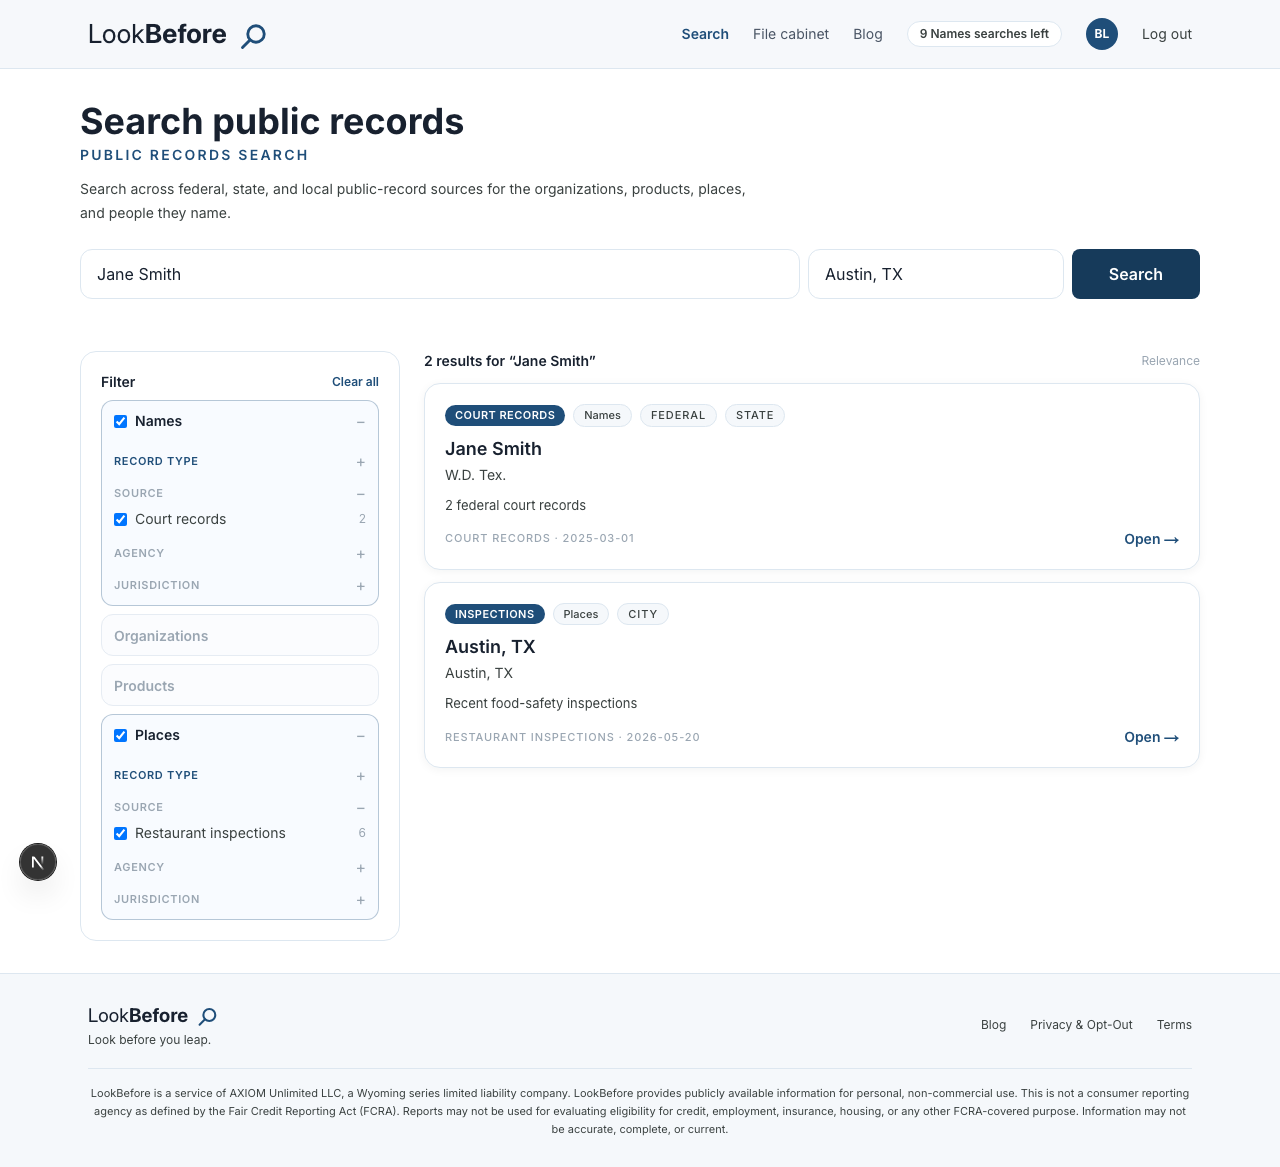Image resolution: width=1280 pixels, height=1167 pixels.
Task: Open the Austin, TX inspections result
Action: (1151, 737)
